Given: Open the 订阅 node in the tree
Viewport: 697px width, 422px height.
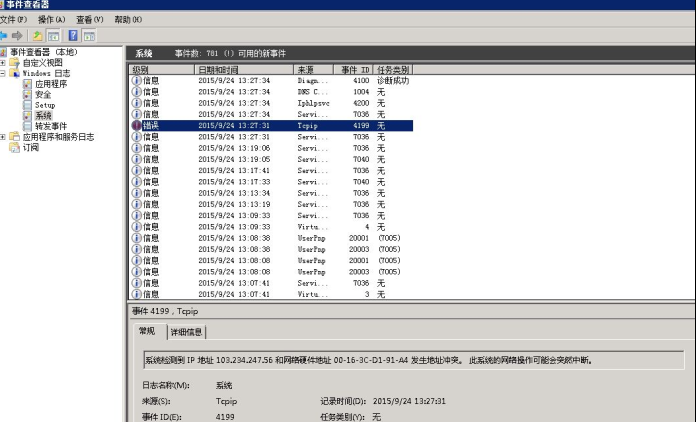Looking at the screenshot, I should click(x=30, y=147).
